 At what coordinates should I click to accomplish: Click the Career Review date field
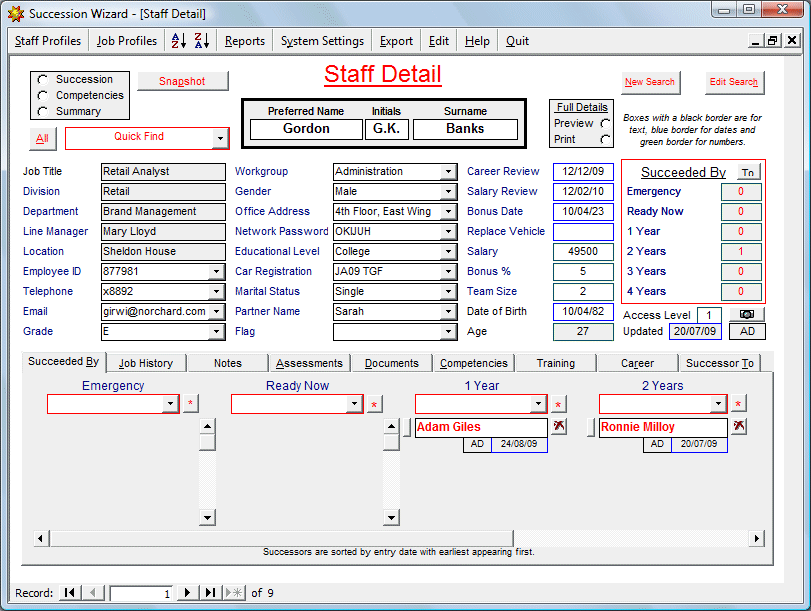pos(583,172)
